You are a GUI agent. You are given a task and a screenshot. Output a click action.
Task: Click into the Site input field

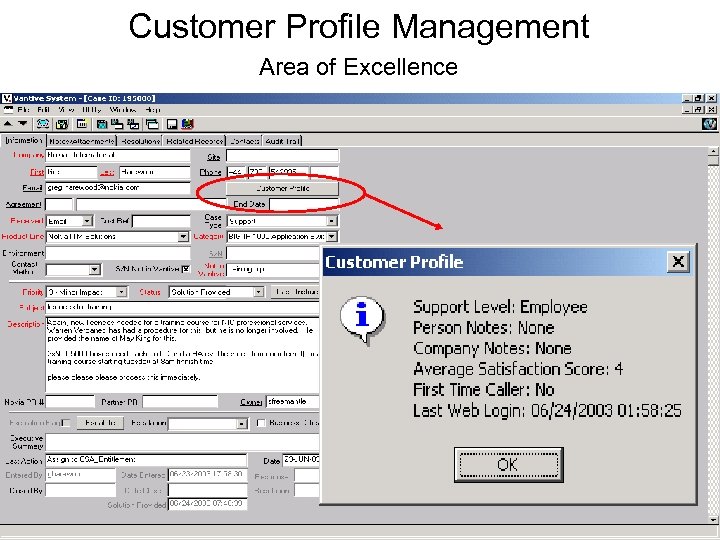(282, 156)
